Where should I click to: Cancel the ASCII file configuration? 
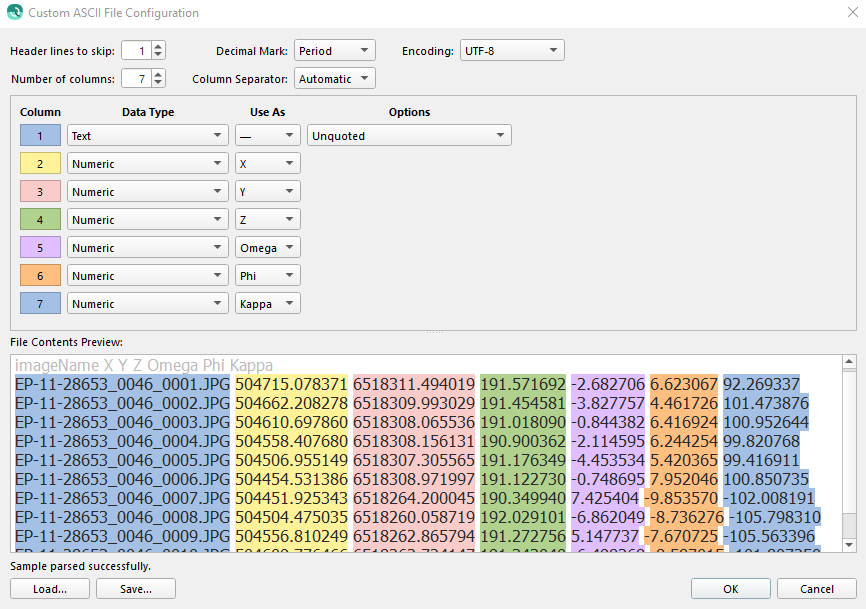[x=818, y=589]
